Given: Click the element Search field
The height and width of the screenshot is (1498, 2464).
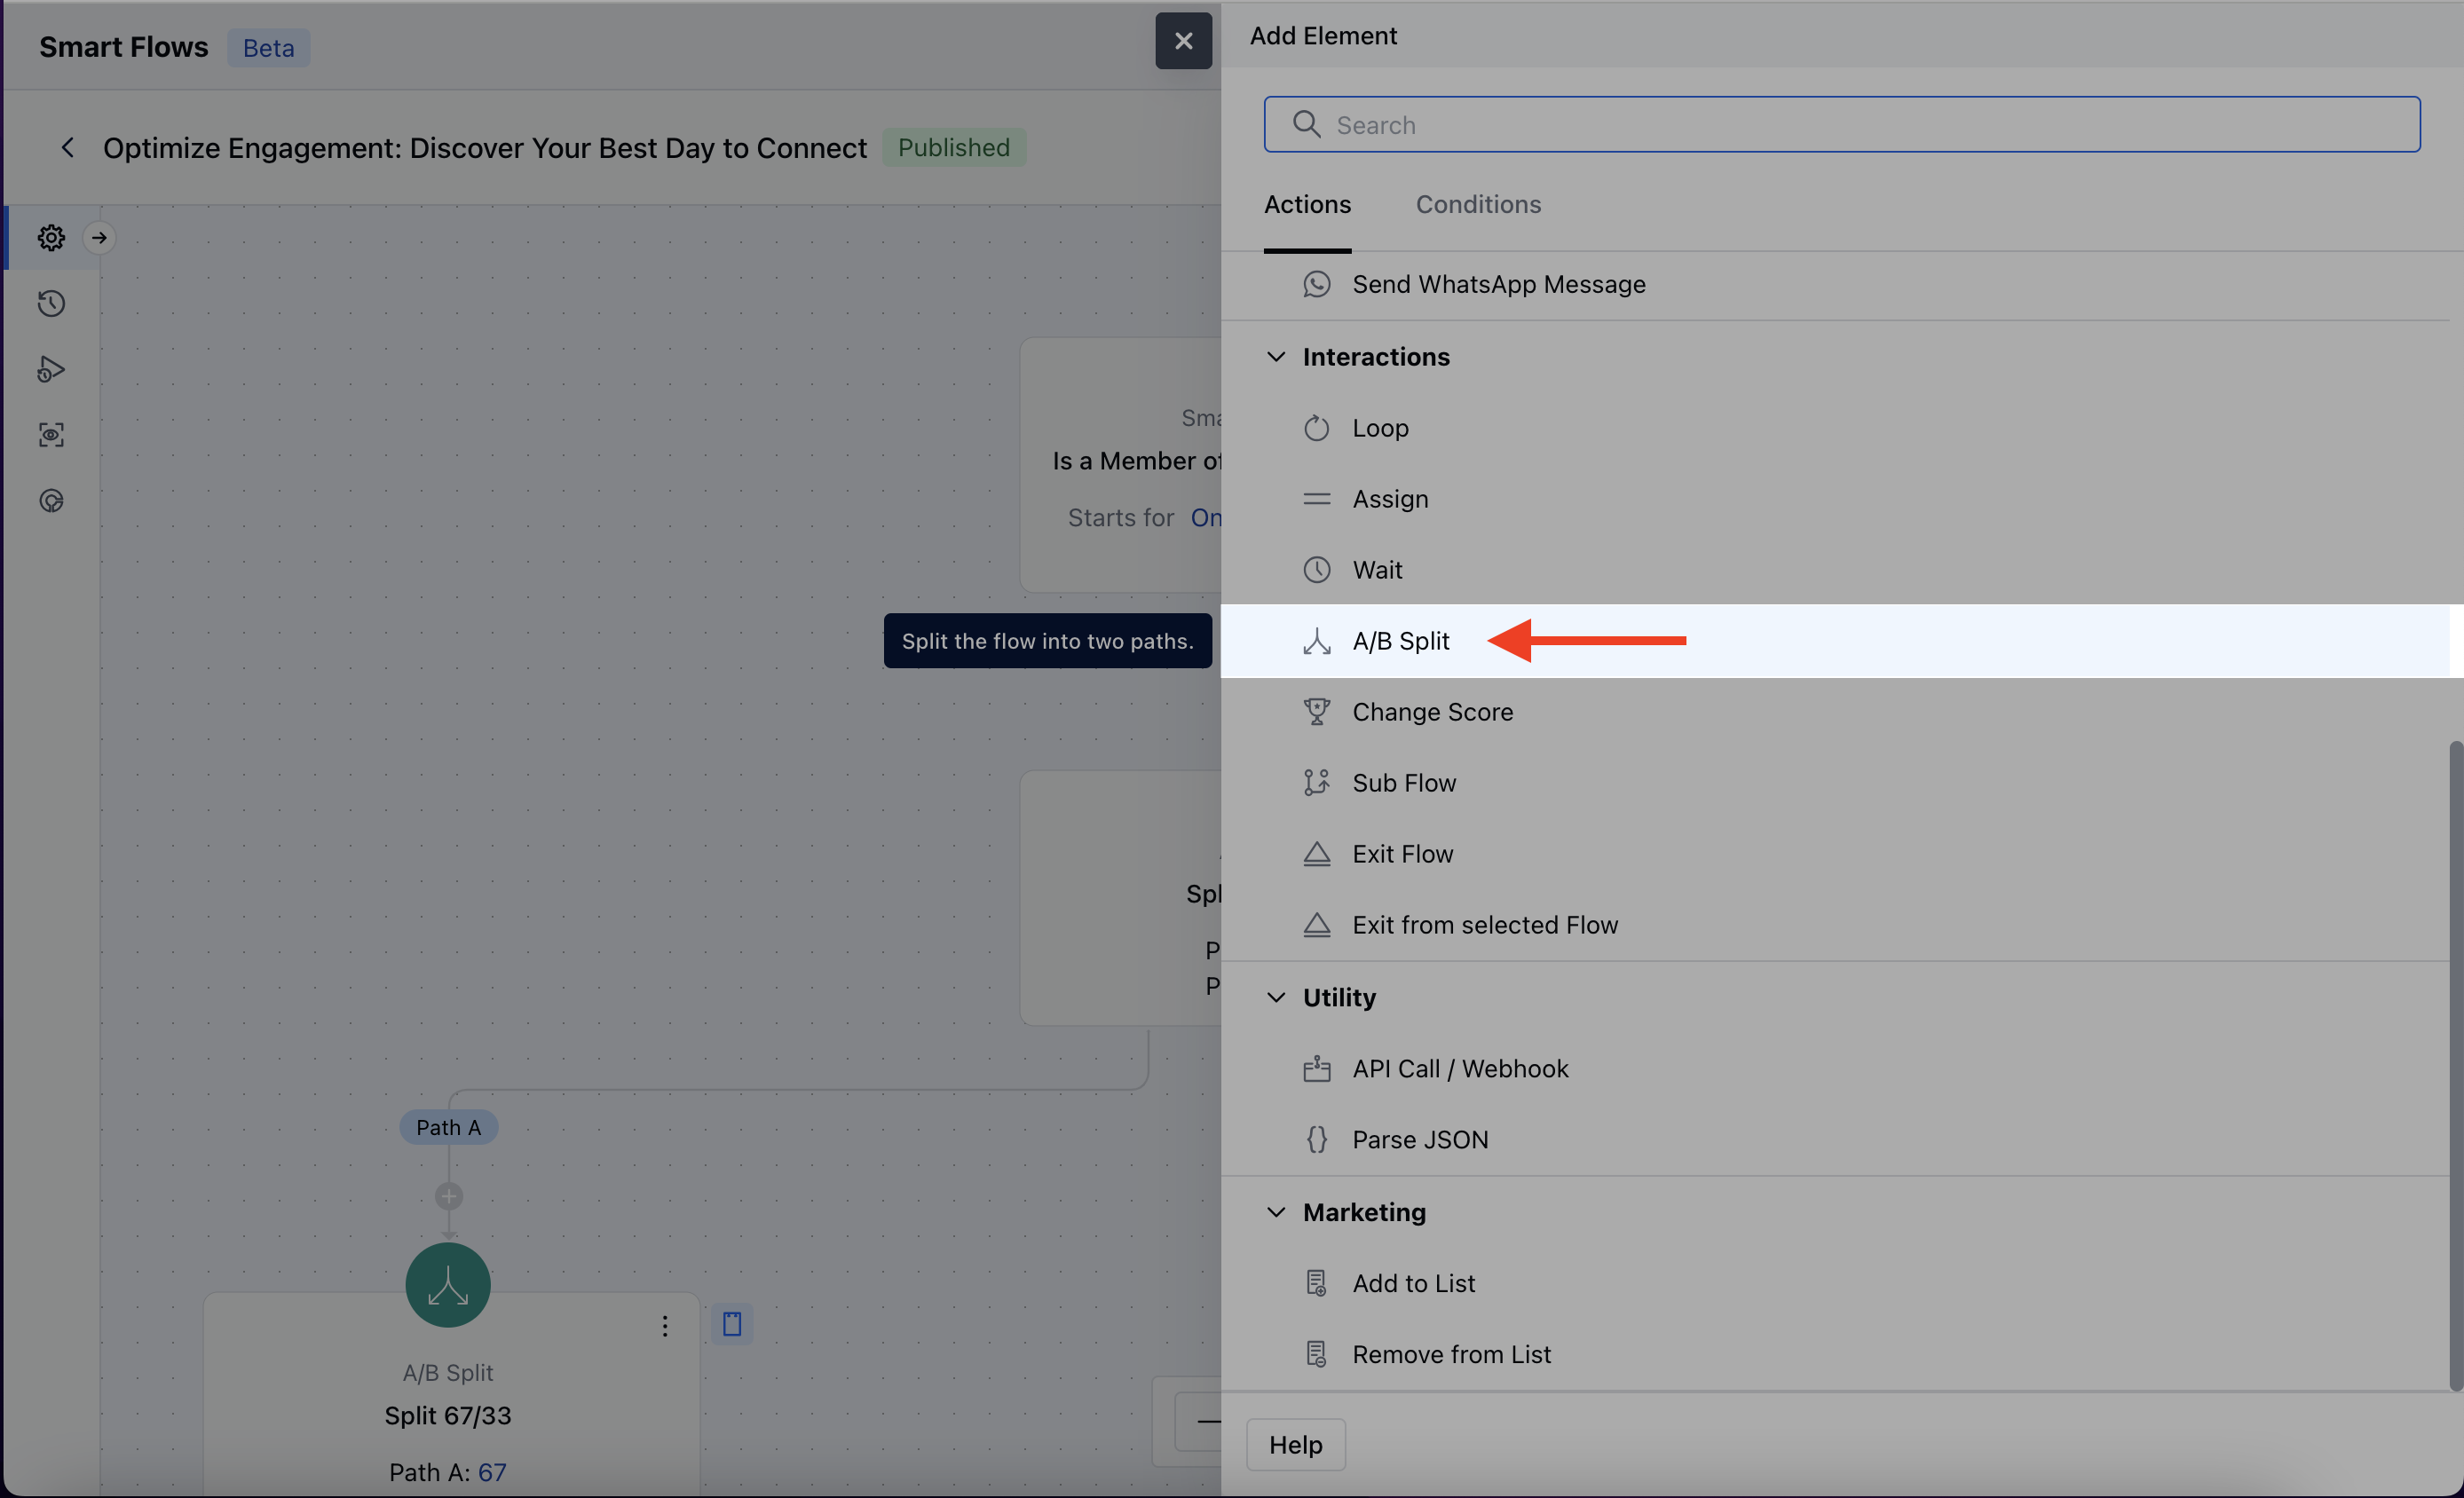Looking at the screenshot, I should [x=1840, y=125].
